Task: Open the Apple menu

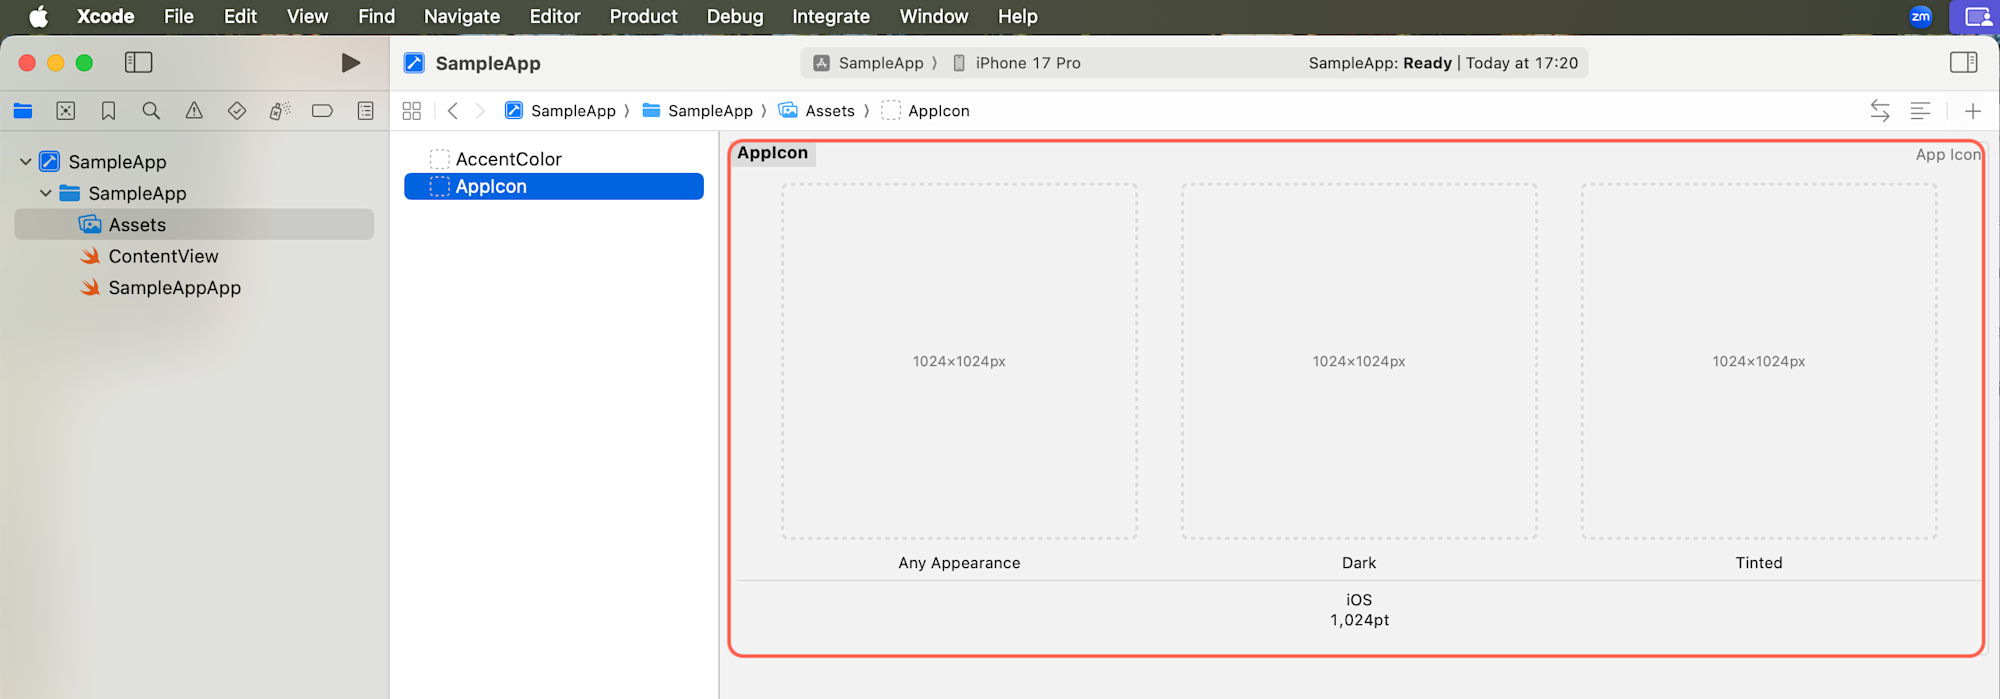Action: pos(38,16)
